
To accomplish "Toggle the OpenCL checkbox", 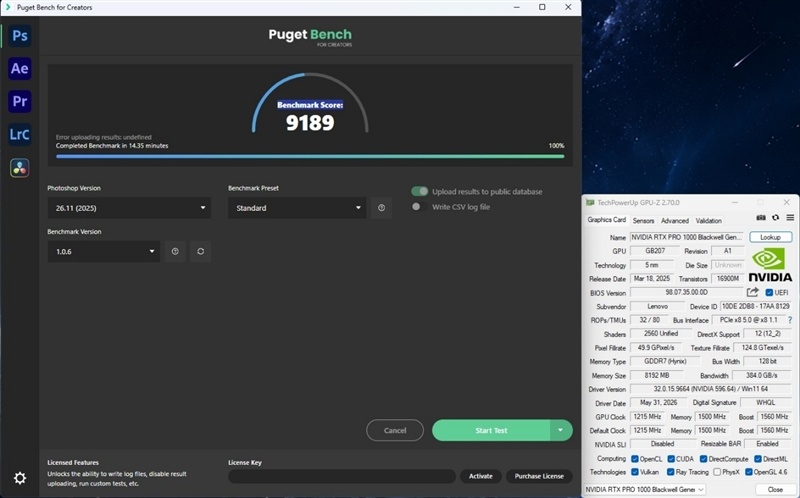I will [x=635, y=459].
